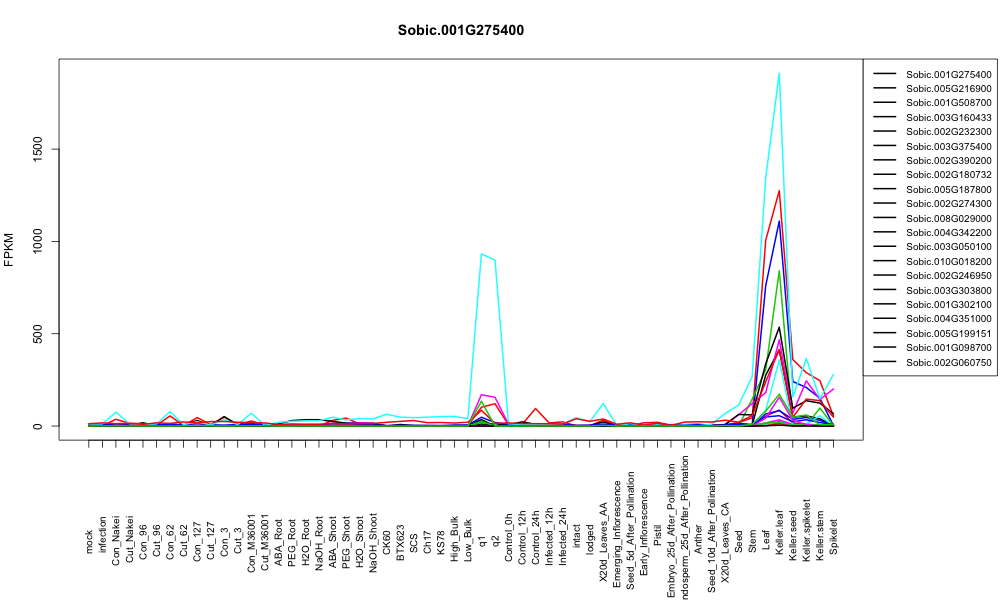Image resolution: width=1000 pixels, height=600 pixels.
Task: Select the mock x-axis label
Action: tap(89, 542)
